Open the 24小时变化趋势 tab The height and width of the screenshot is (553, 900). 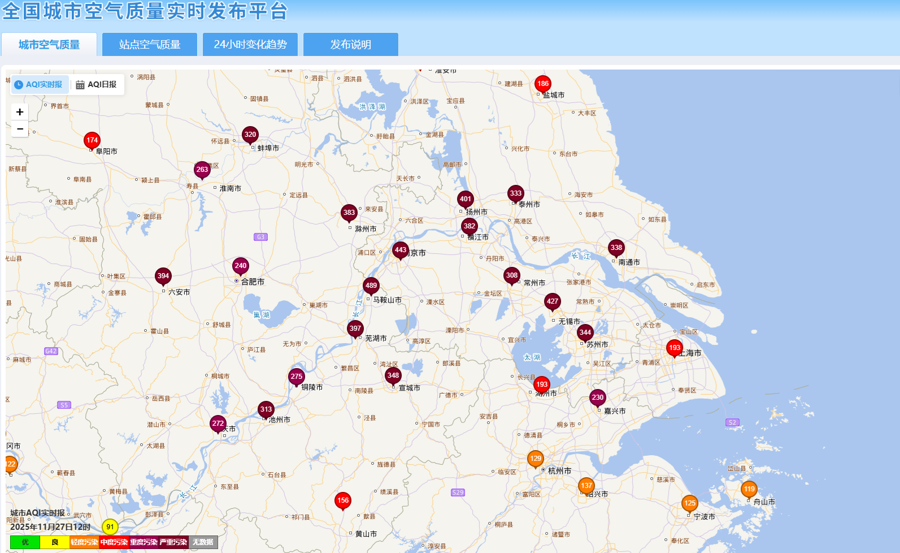250,45
